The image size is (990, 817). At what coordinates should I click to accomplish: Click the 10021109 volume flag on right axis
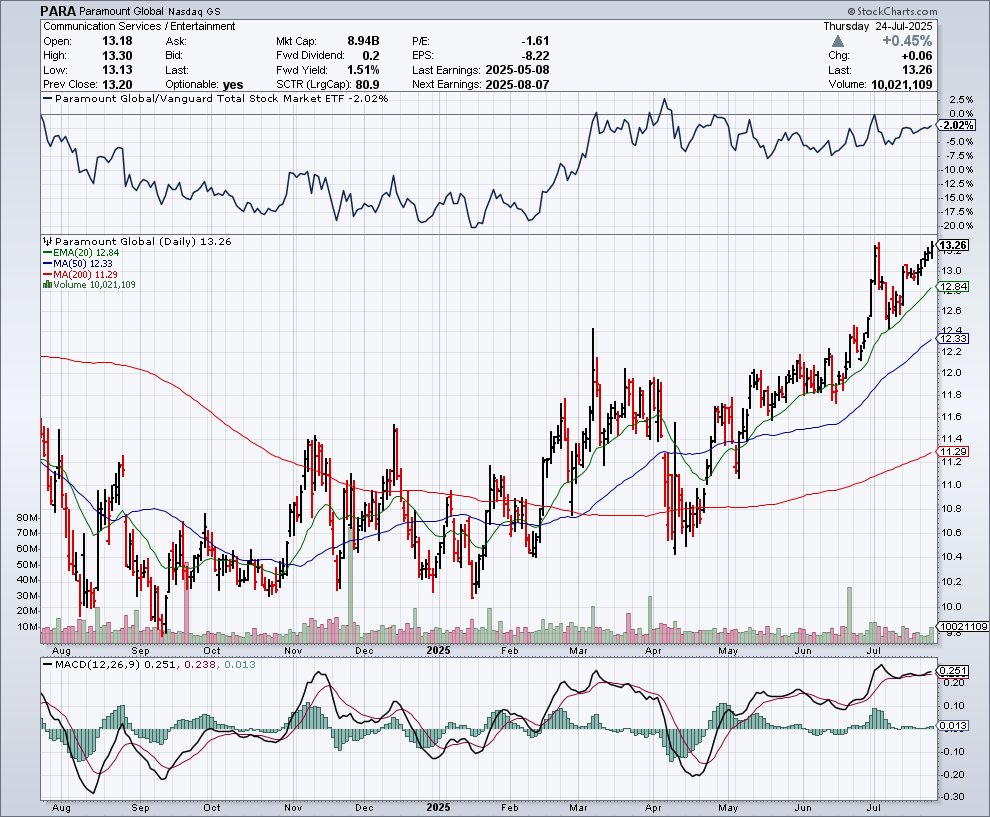(962, 626)
